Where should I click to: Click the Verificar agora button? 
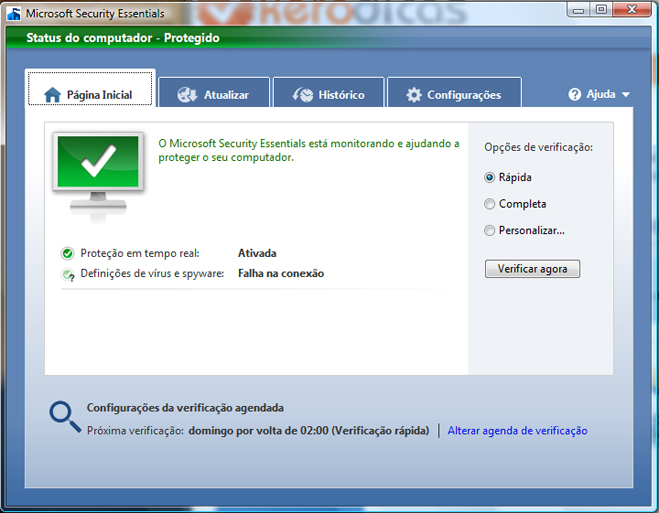[x=532, y=269]
